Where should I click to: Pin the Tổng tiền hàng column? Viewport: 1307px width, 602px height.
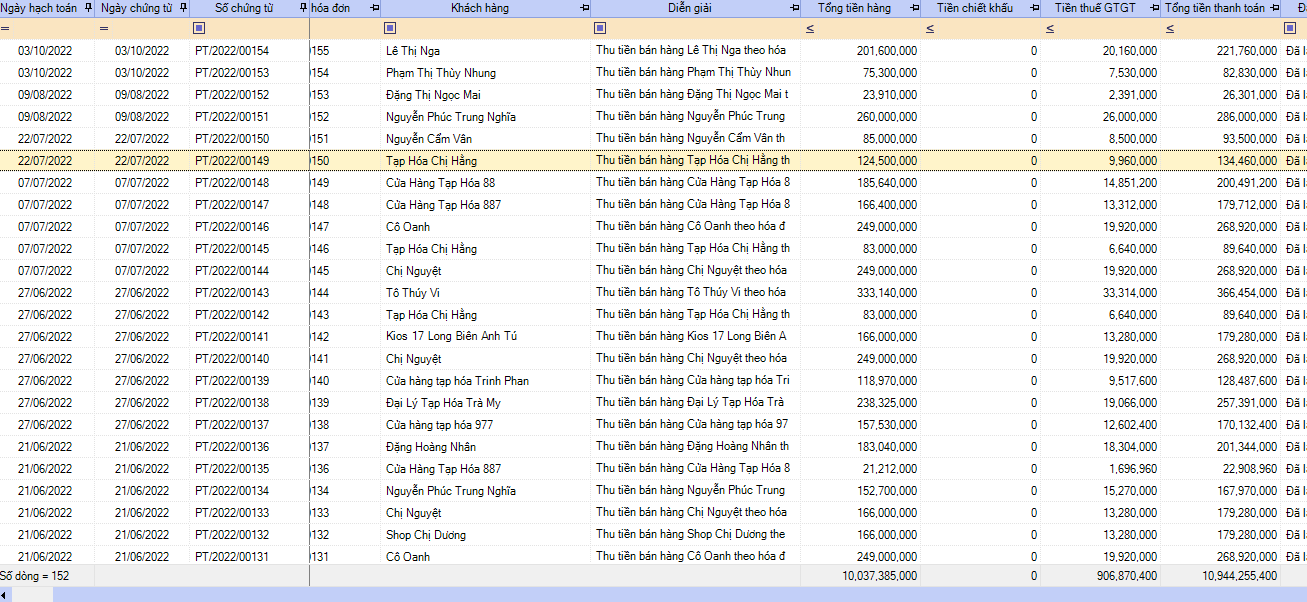click(x=914, y=8)
